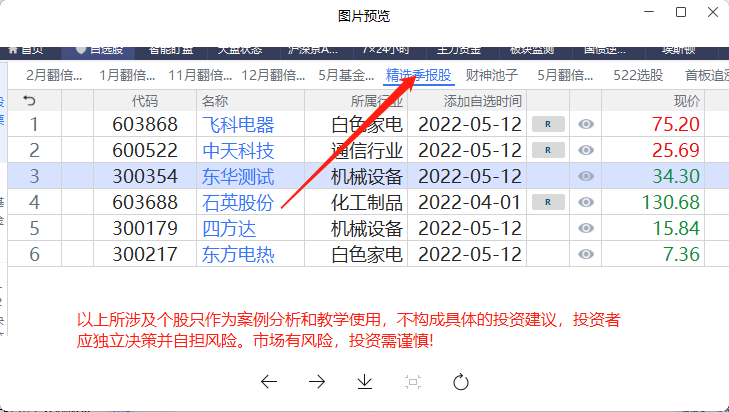
Task: Sort by the 添加自选时间 column header
Action: (482, 101)
